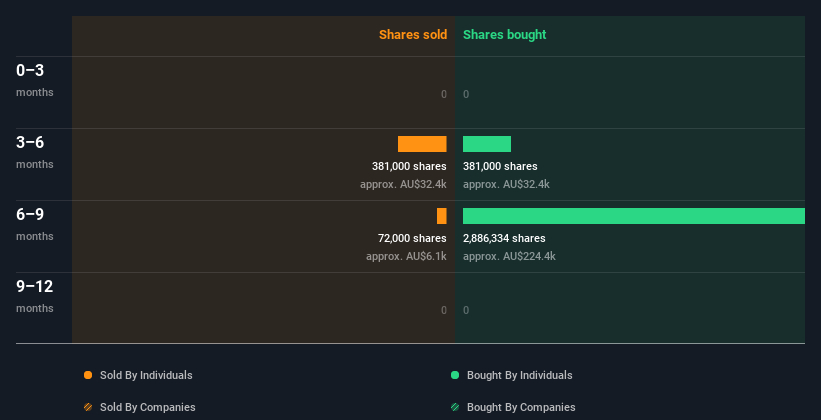The height and width of the screenshot is (420, 821).
Task: Click the 9–12 months bought zero value
Action: (x=466, y=310)
